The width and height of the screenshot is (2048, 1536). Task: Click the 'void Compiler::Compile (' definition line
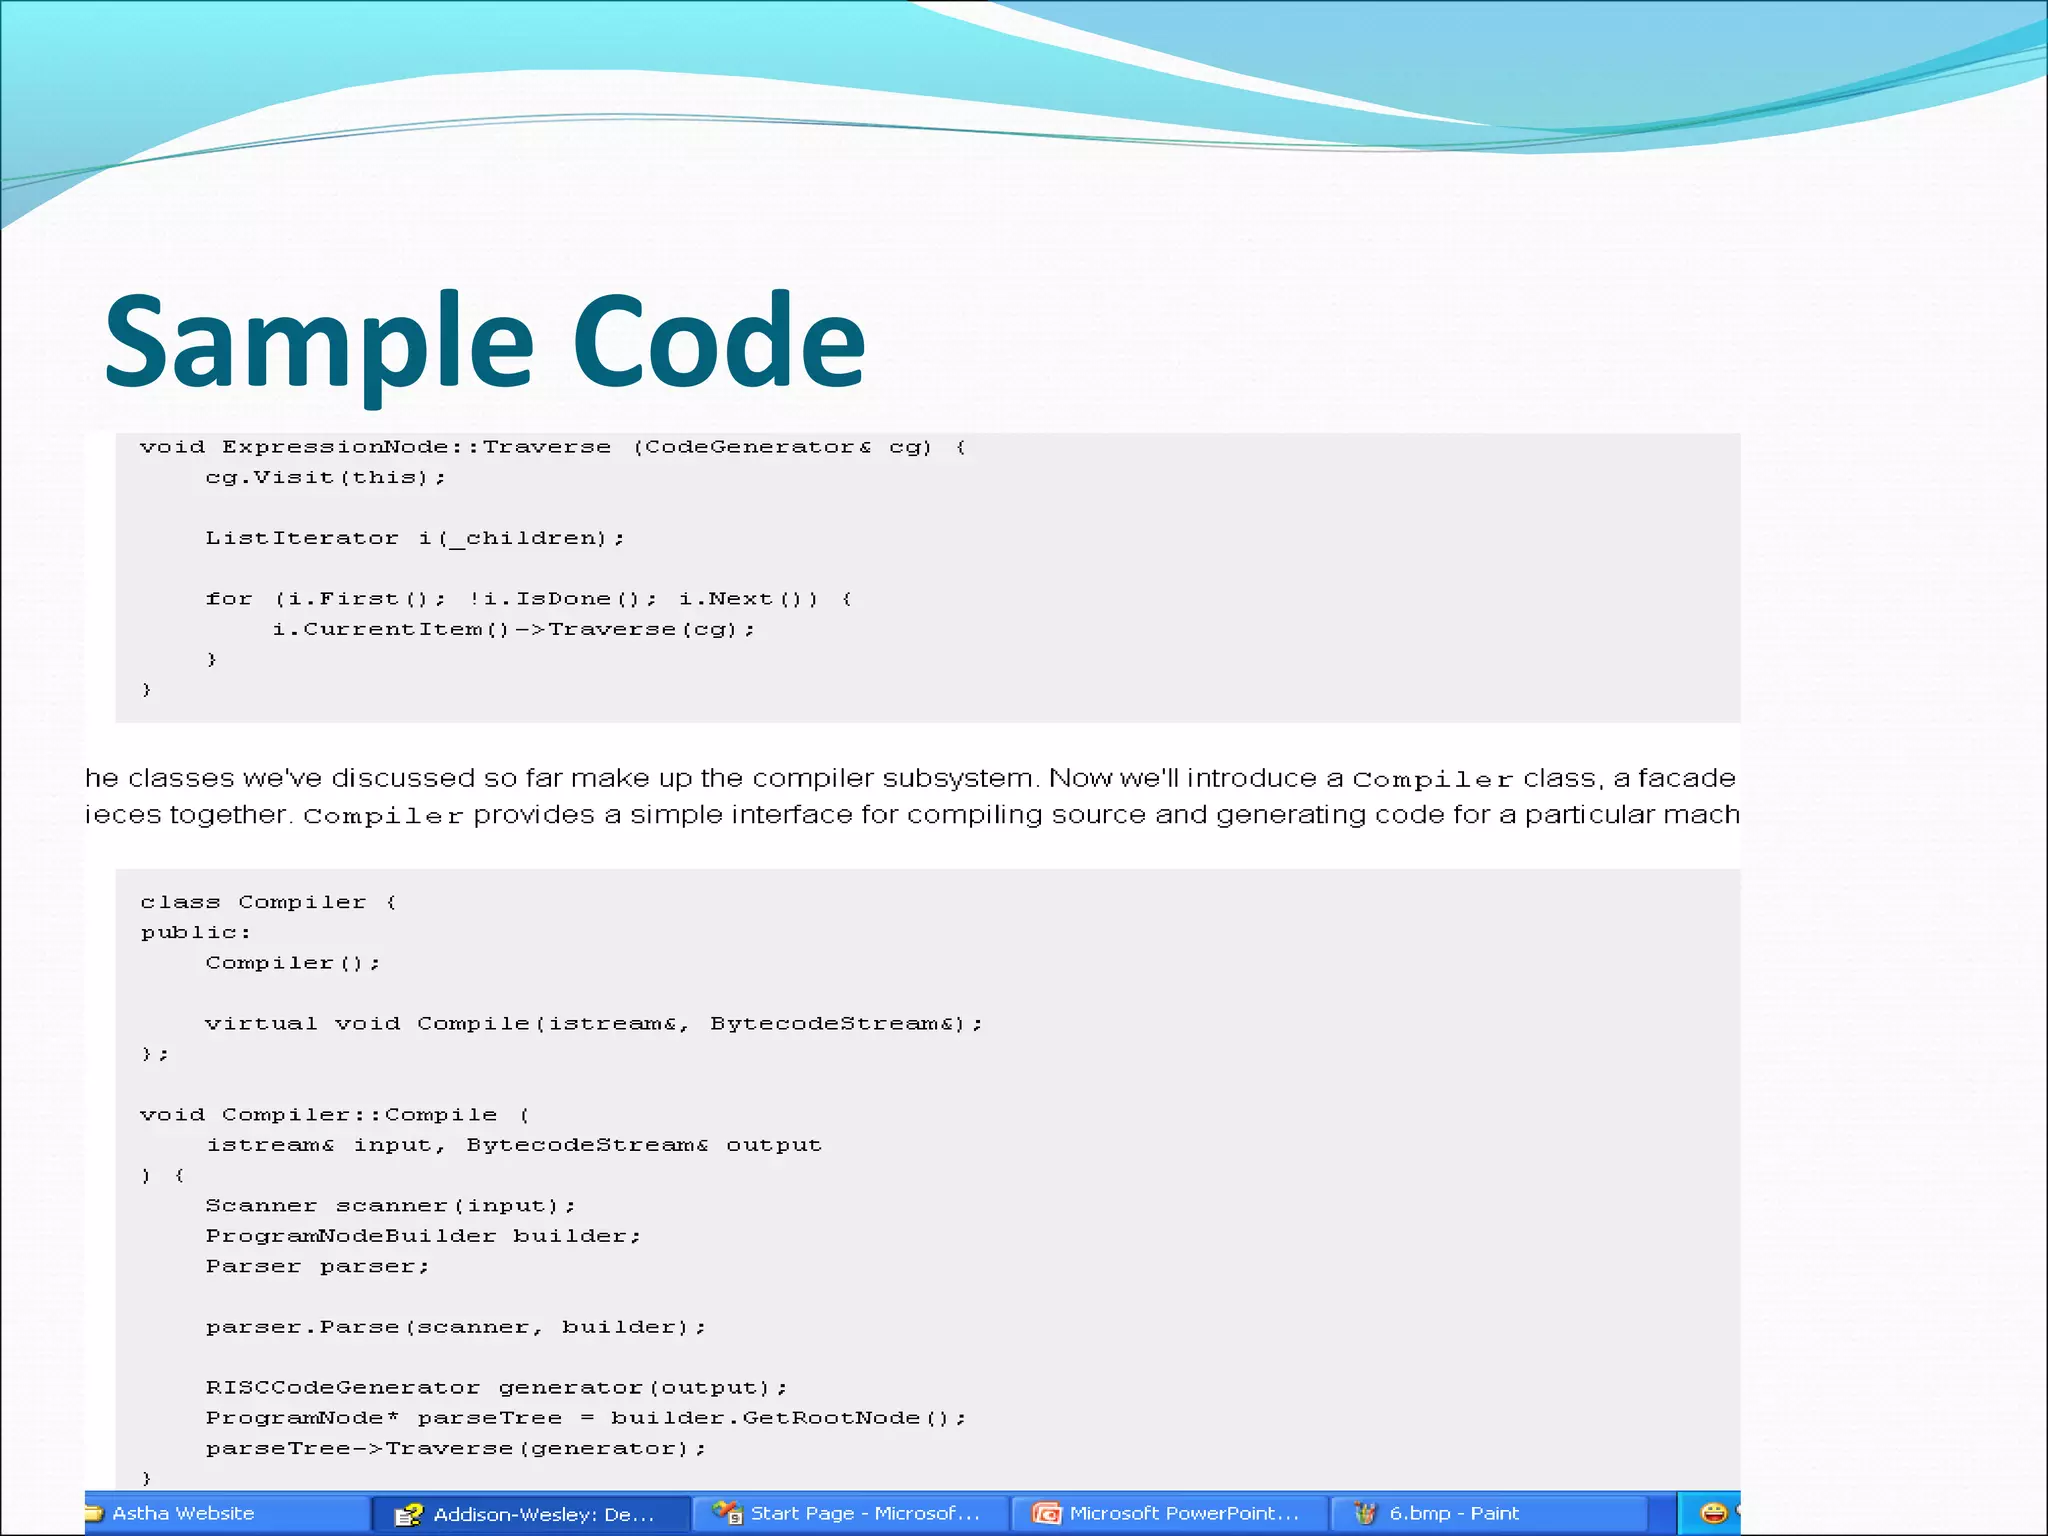click(335, 1114)
